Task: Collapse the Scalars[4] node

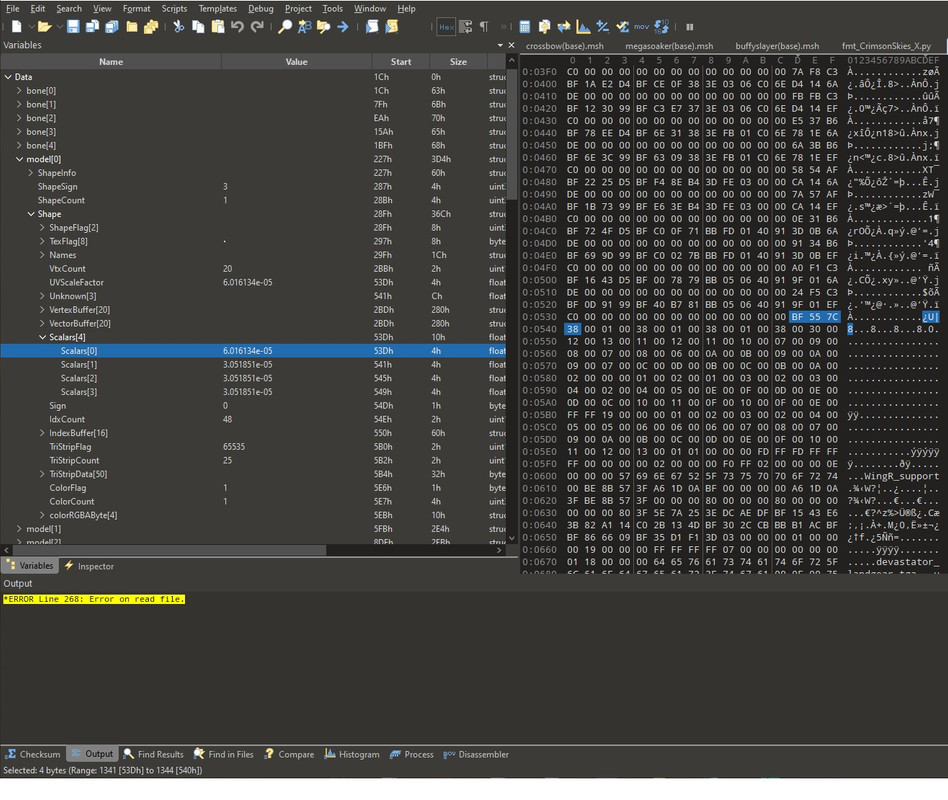Action: 42,337
